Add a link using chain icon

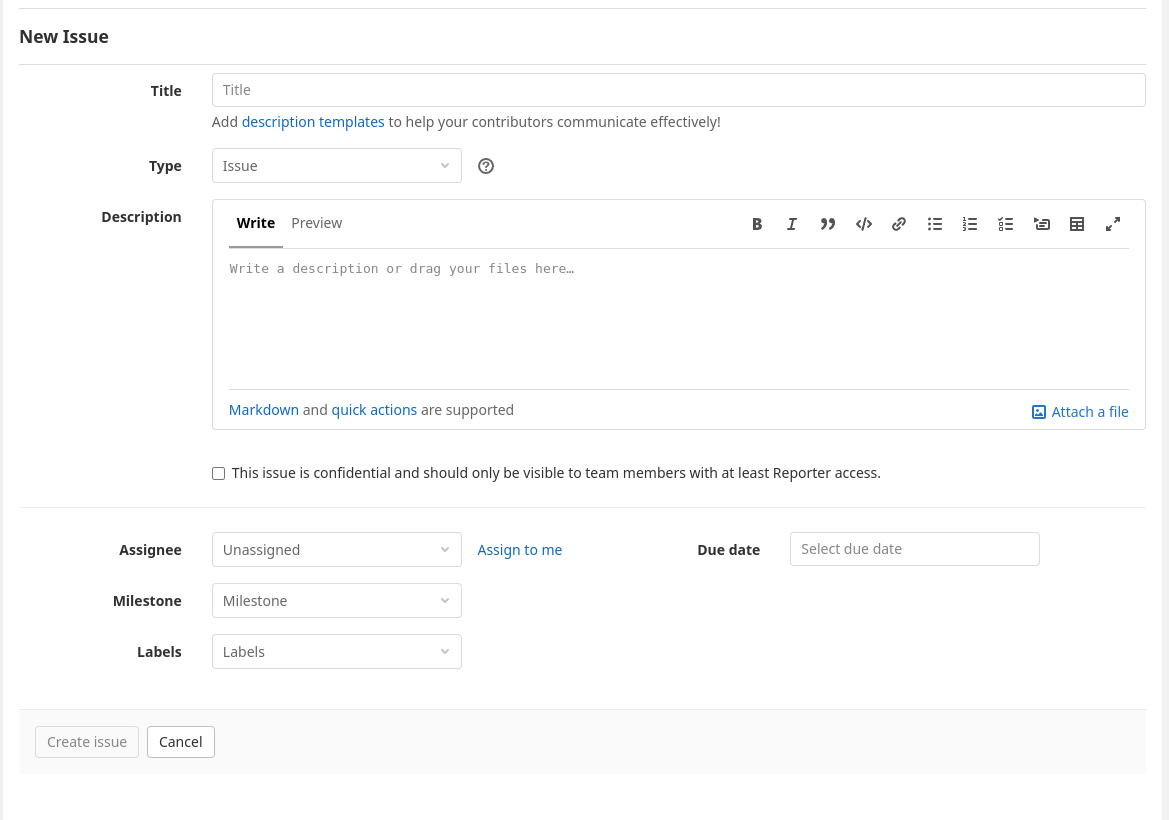click(x=899, y=224)
